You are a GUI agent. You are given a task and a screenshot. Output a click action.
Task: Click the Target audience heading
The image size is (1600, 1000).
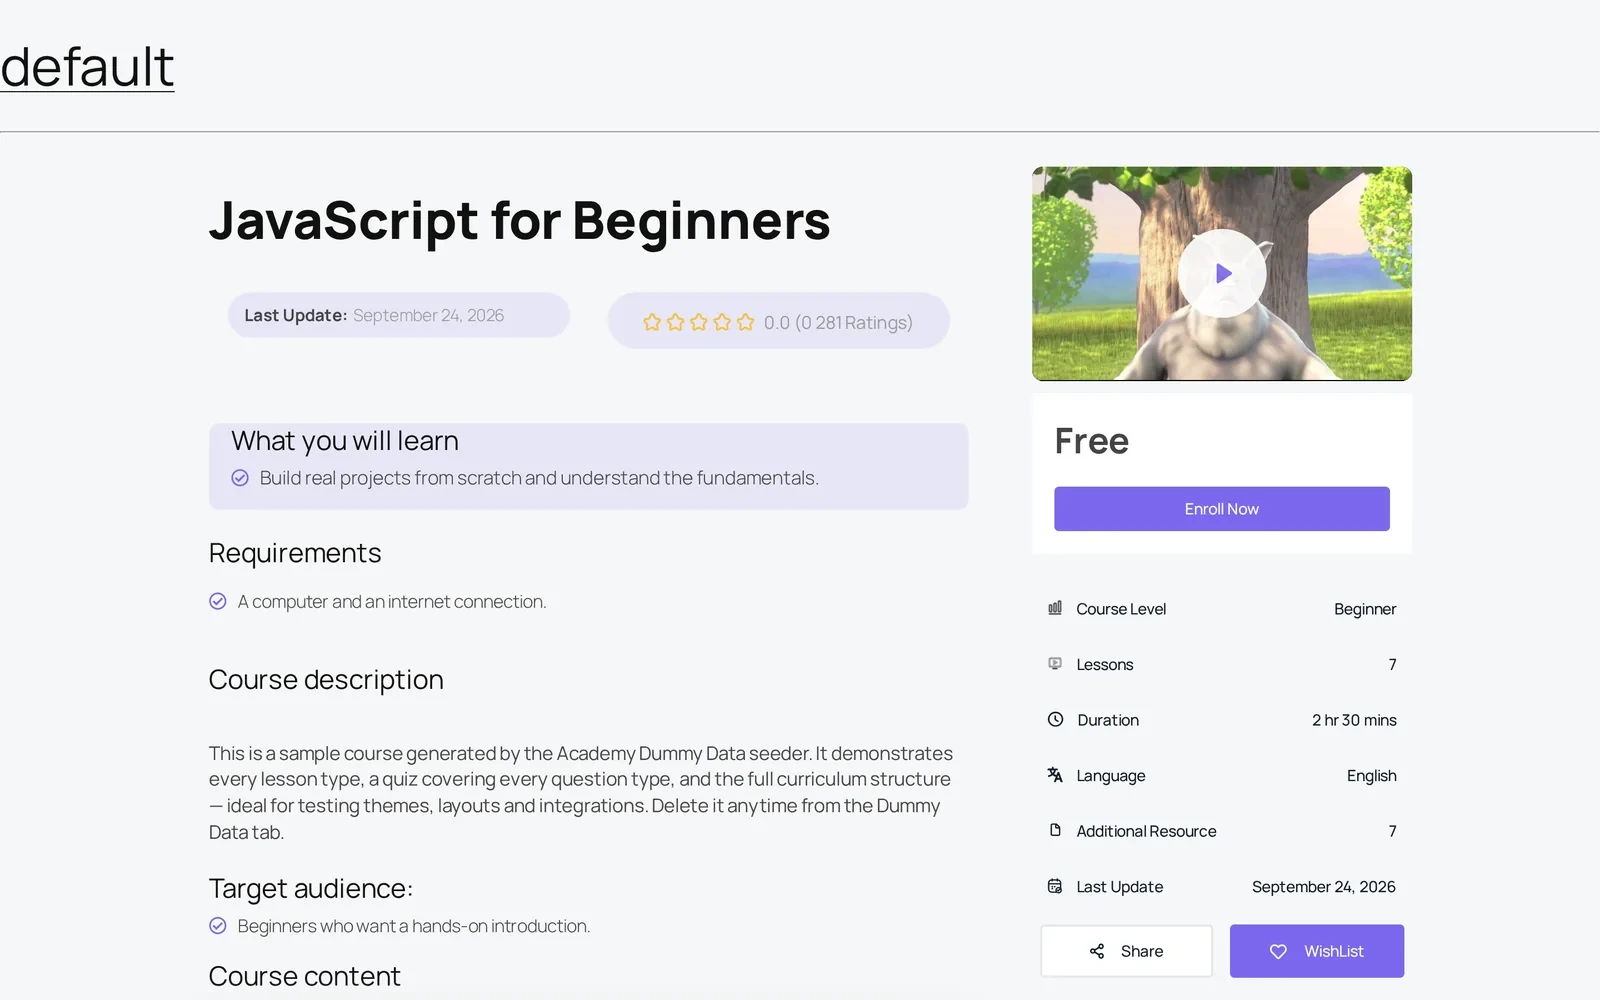[x=311, y=888]
